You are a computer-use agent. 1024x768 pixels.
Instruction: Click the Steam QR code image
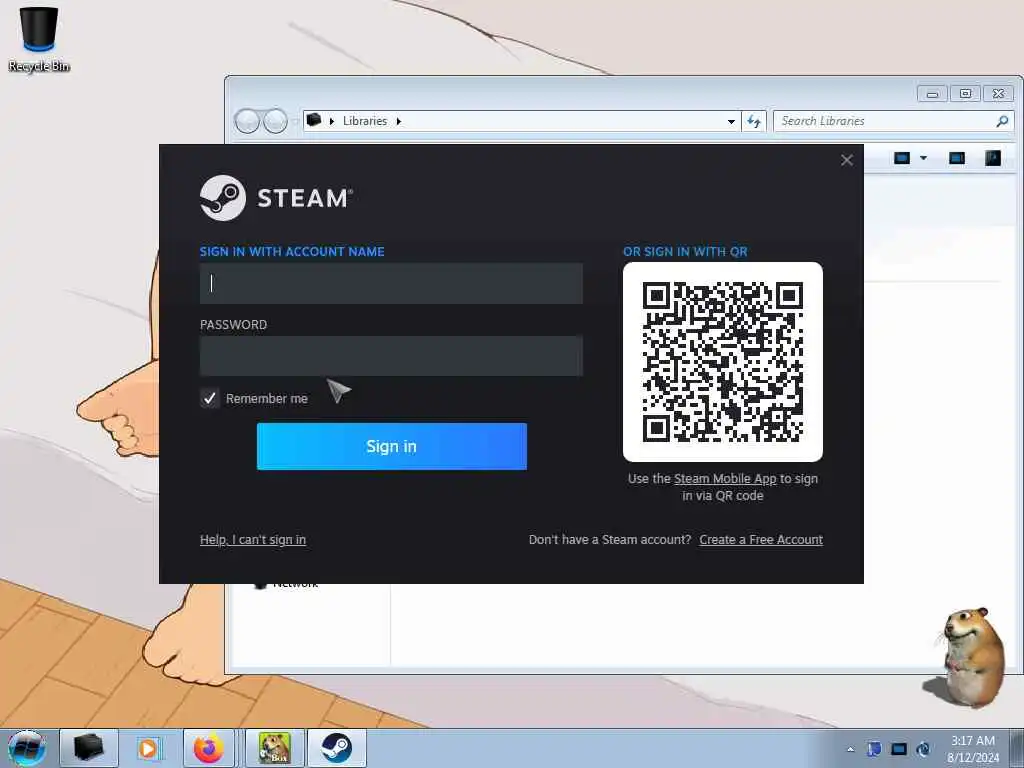point(723,362)
